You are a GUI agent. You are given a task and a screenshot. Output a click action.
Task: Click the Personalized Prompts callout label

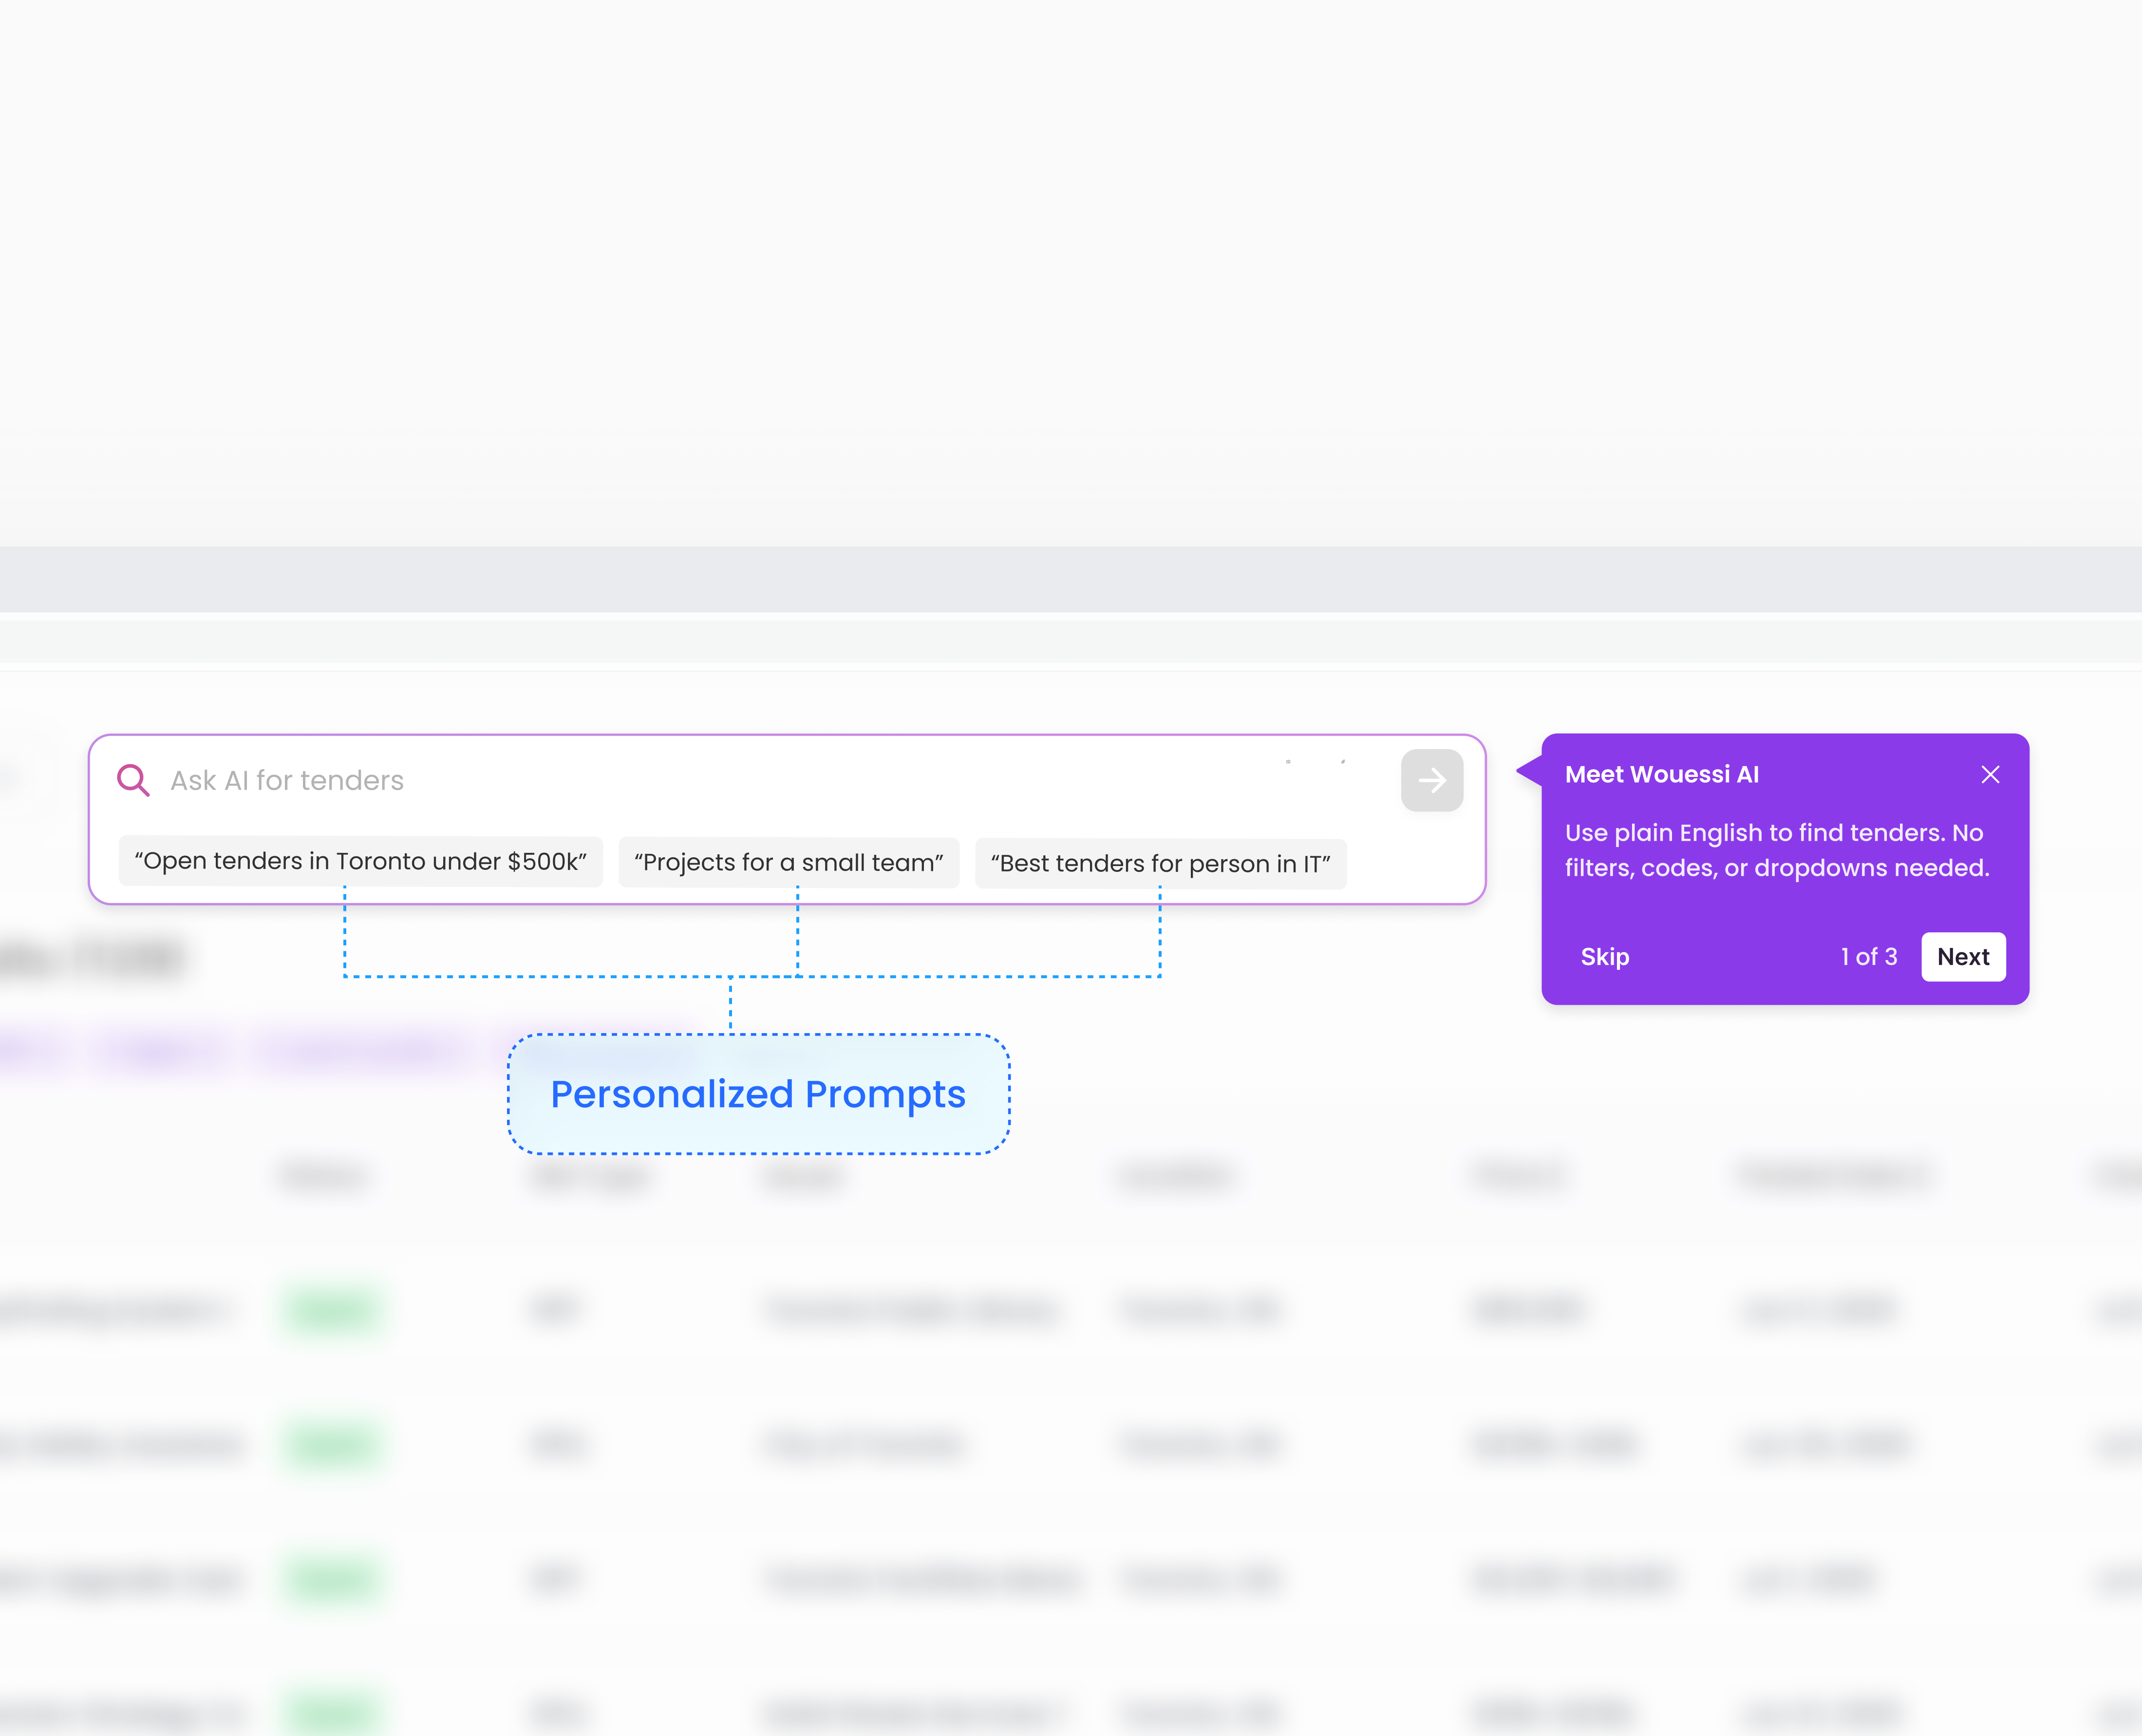758,1094
